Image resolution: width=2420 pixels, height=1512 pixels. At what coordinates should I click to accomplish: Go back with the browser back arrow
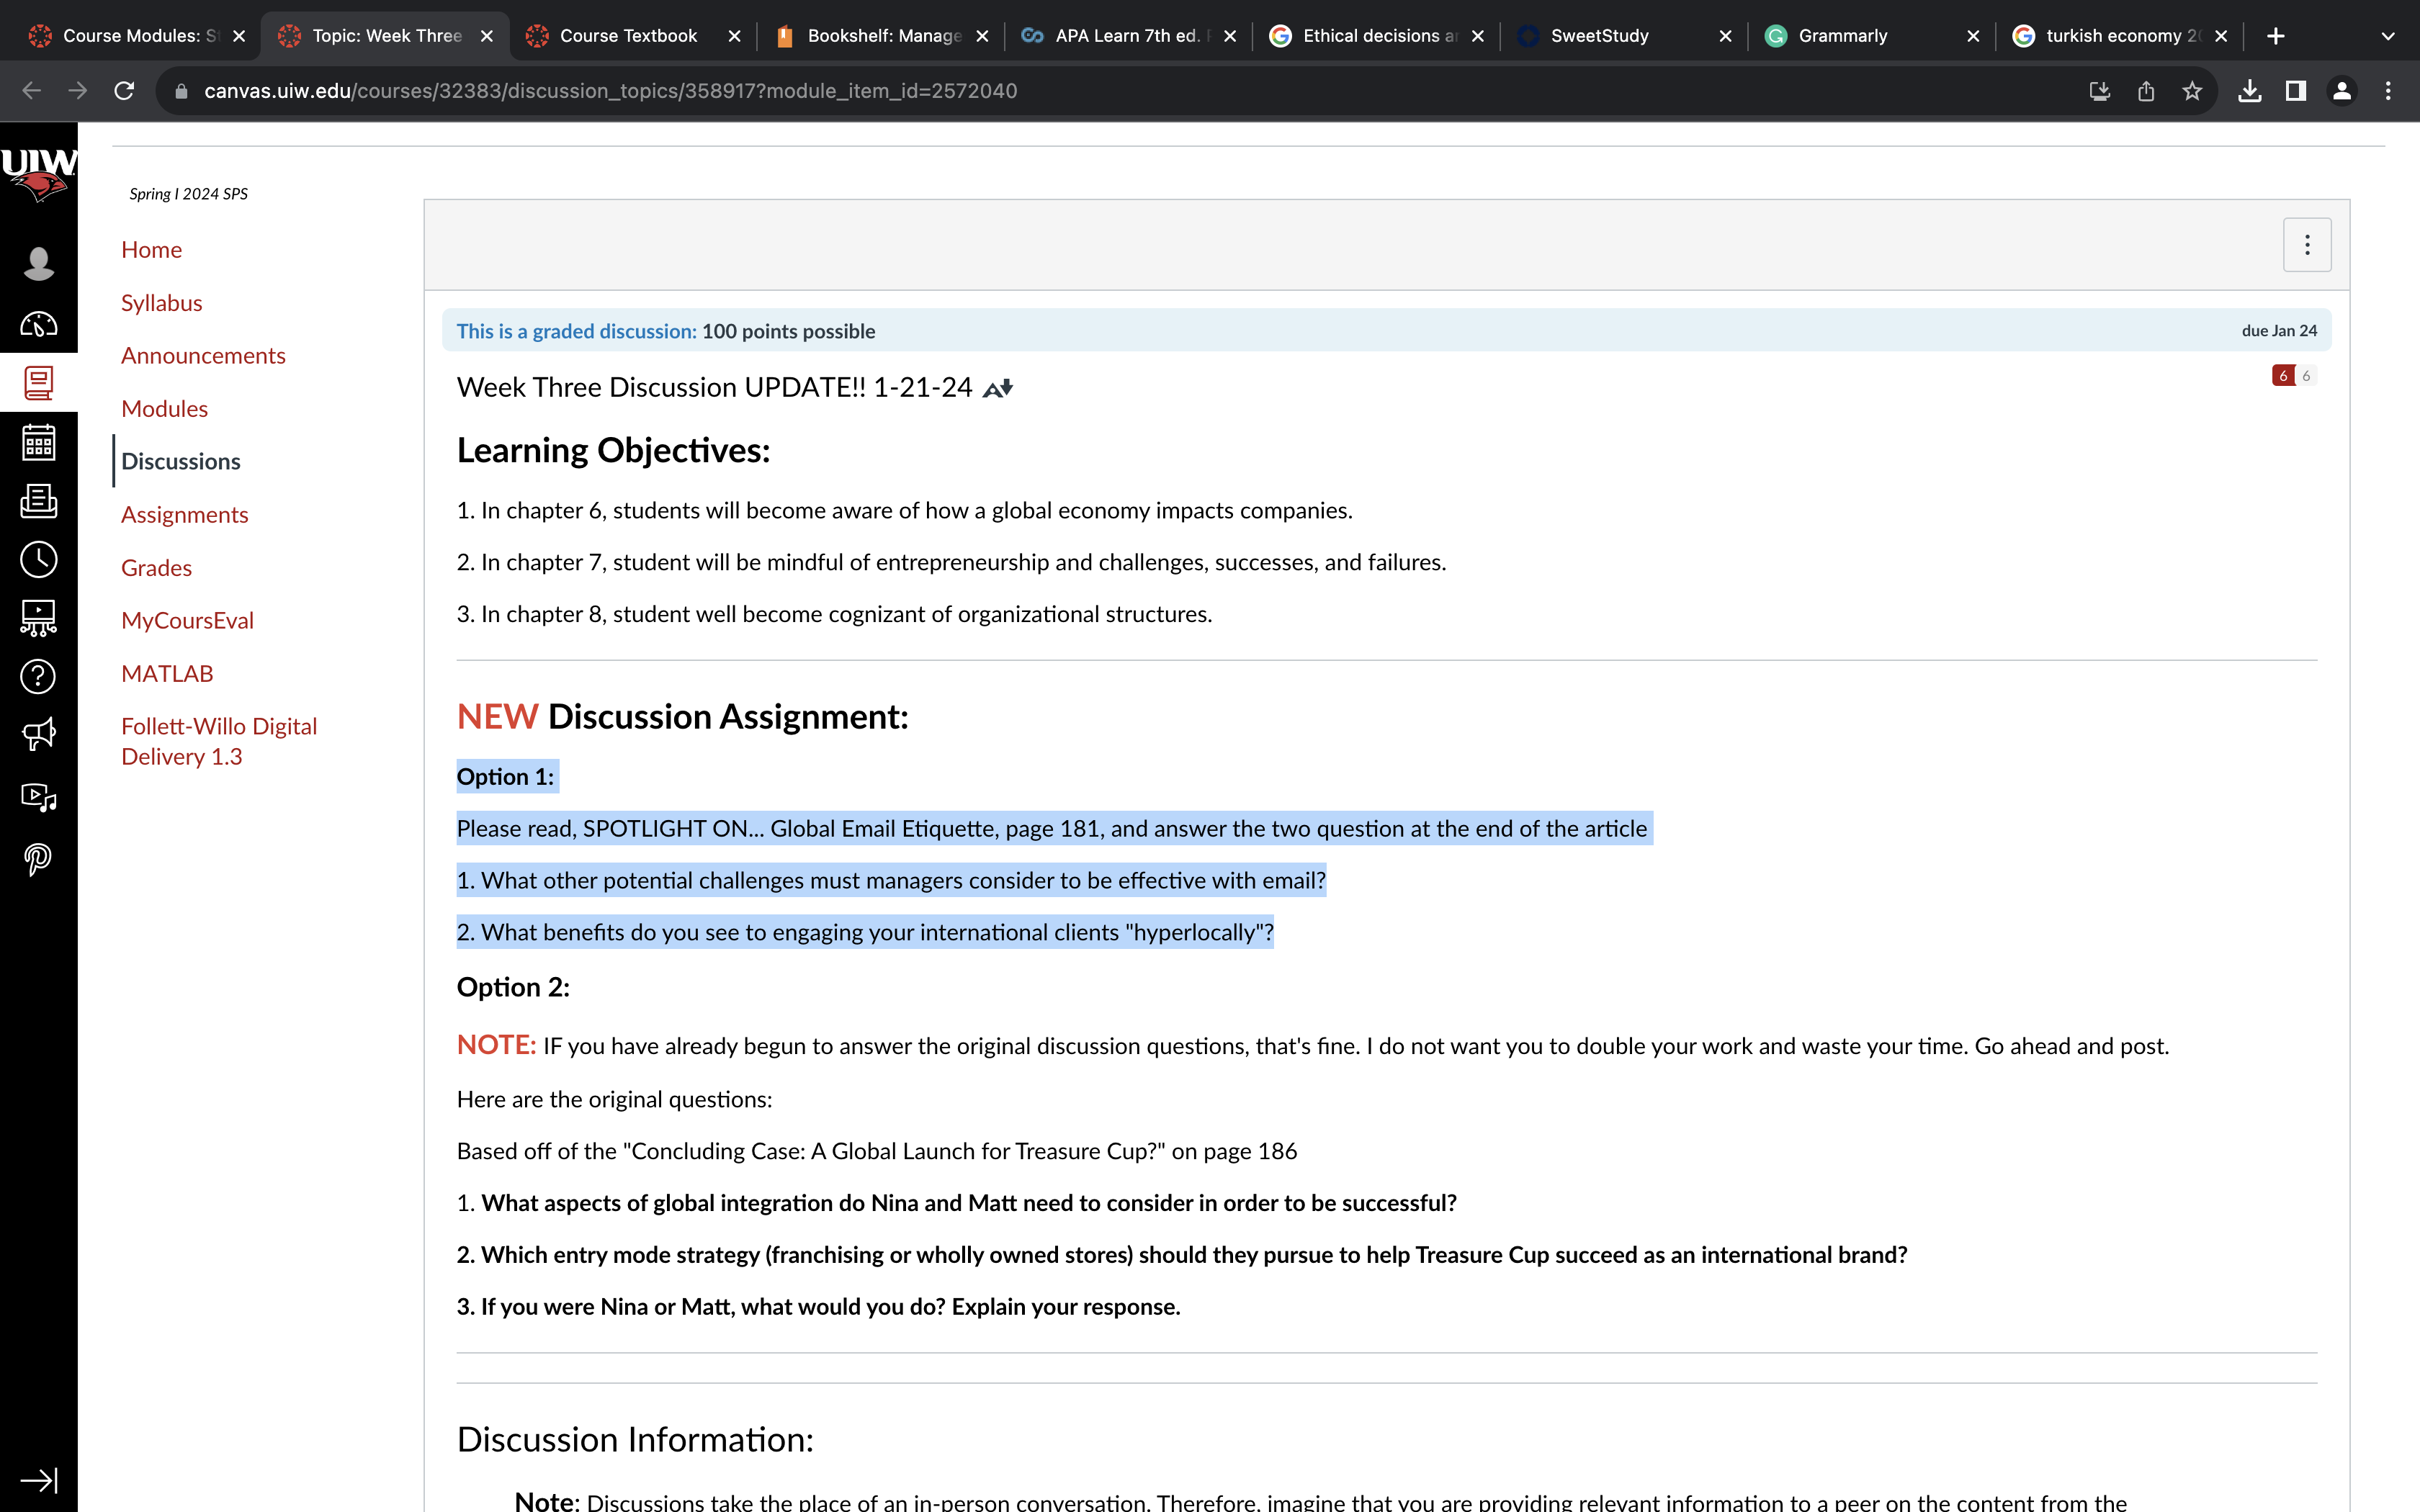tap(32, 91)
